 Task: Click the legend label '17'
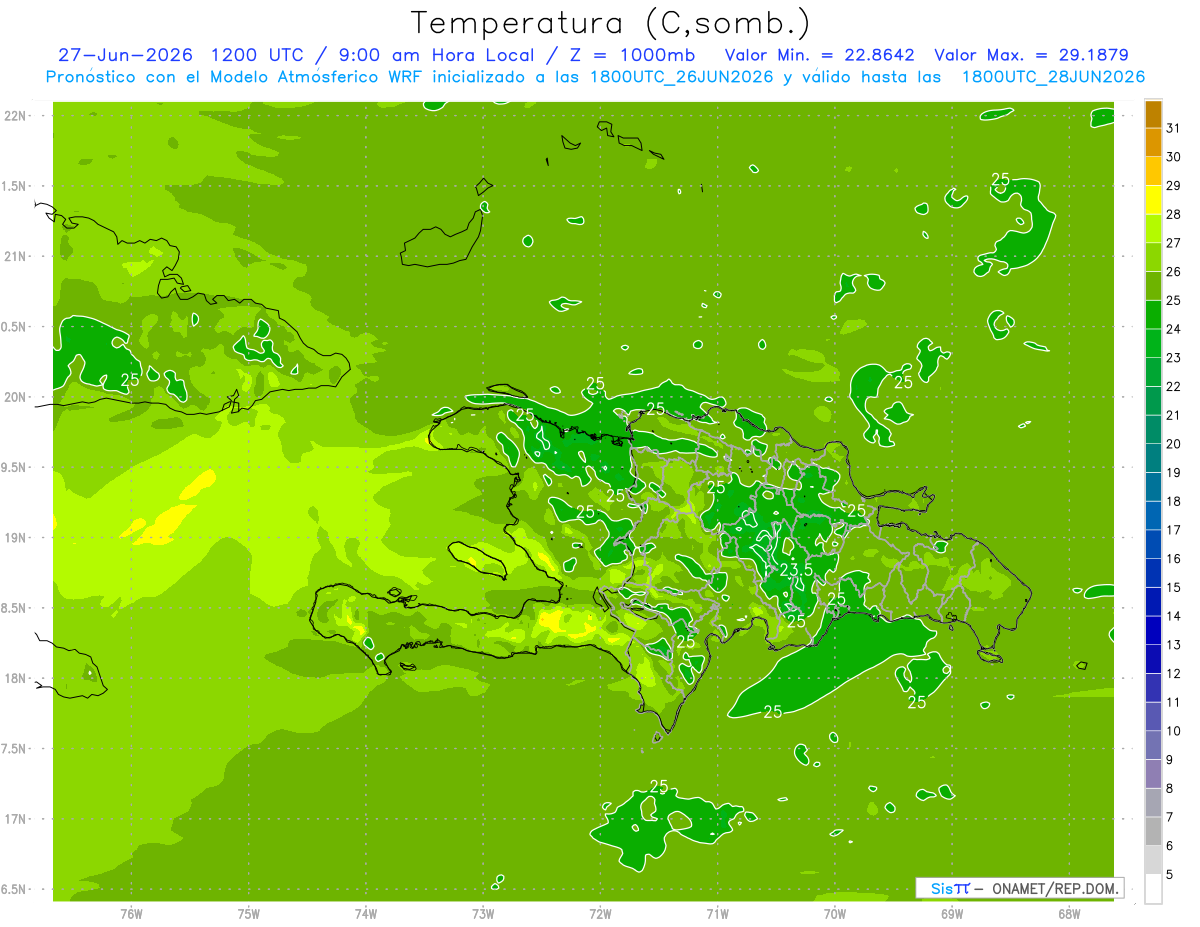pyautogui.click(x=1174, y=530)
